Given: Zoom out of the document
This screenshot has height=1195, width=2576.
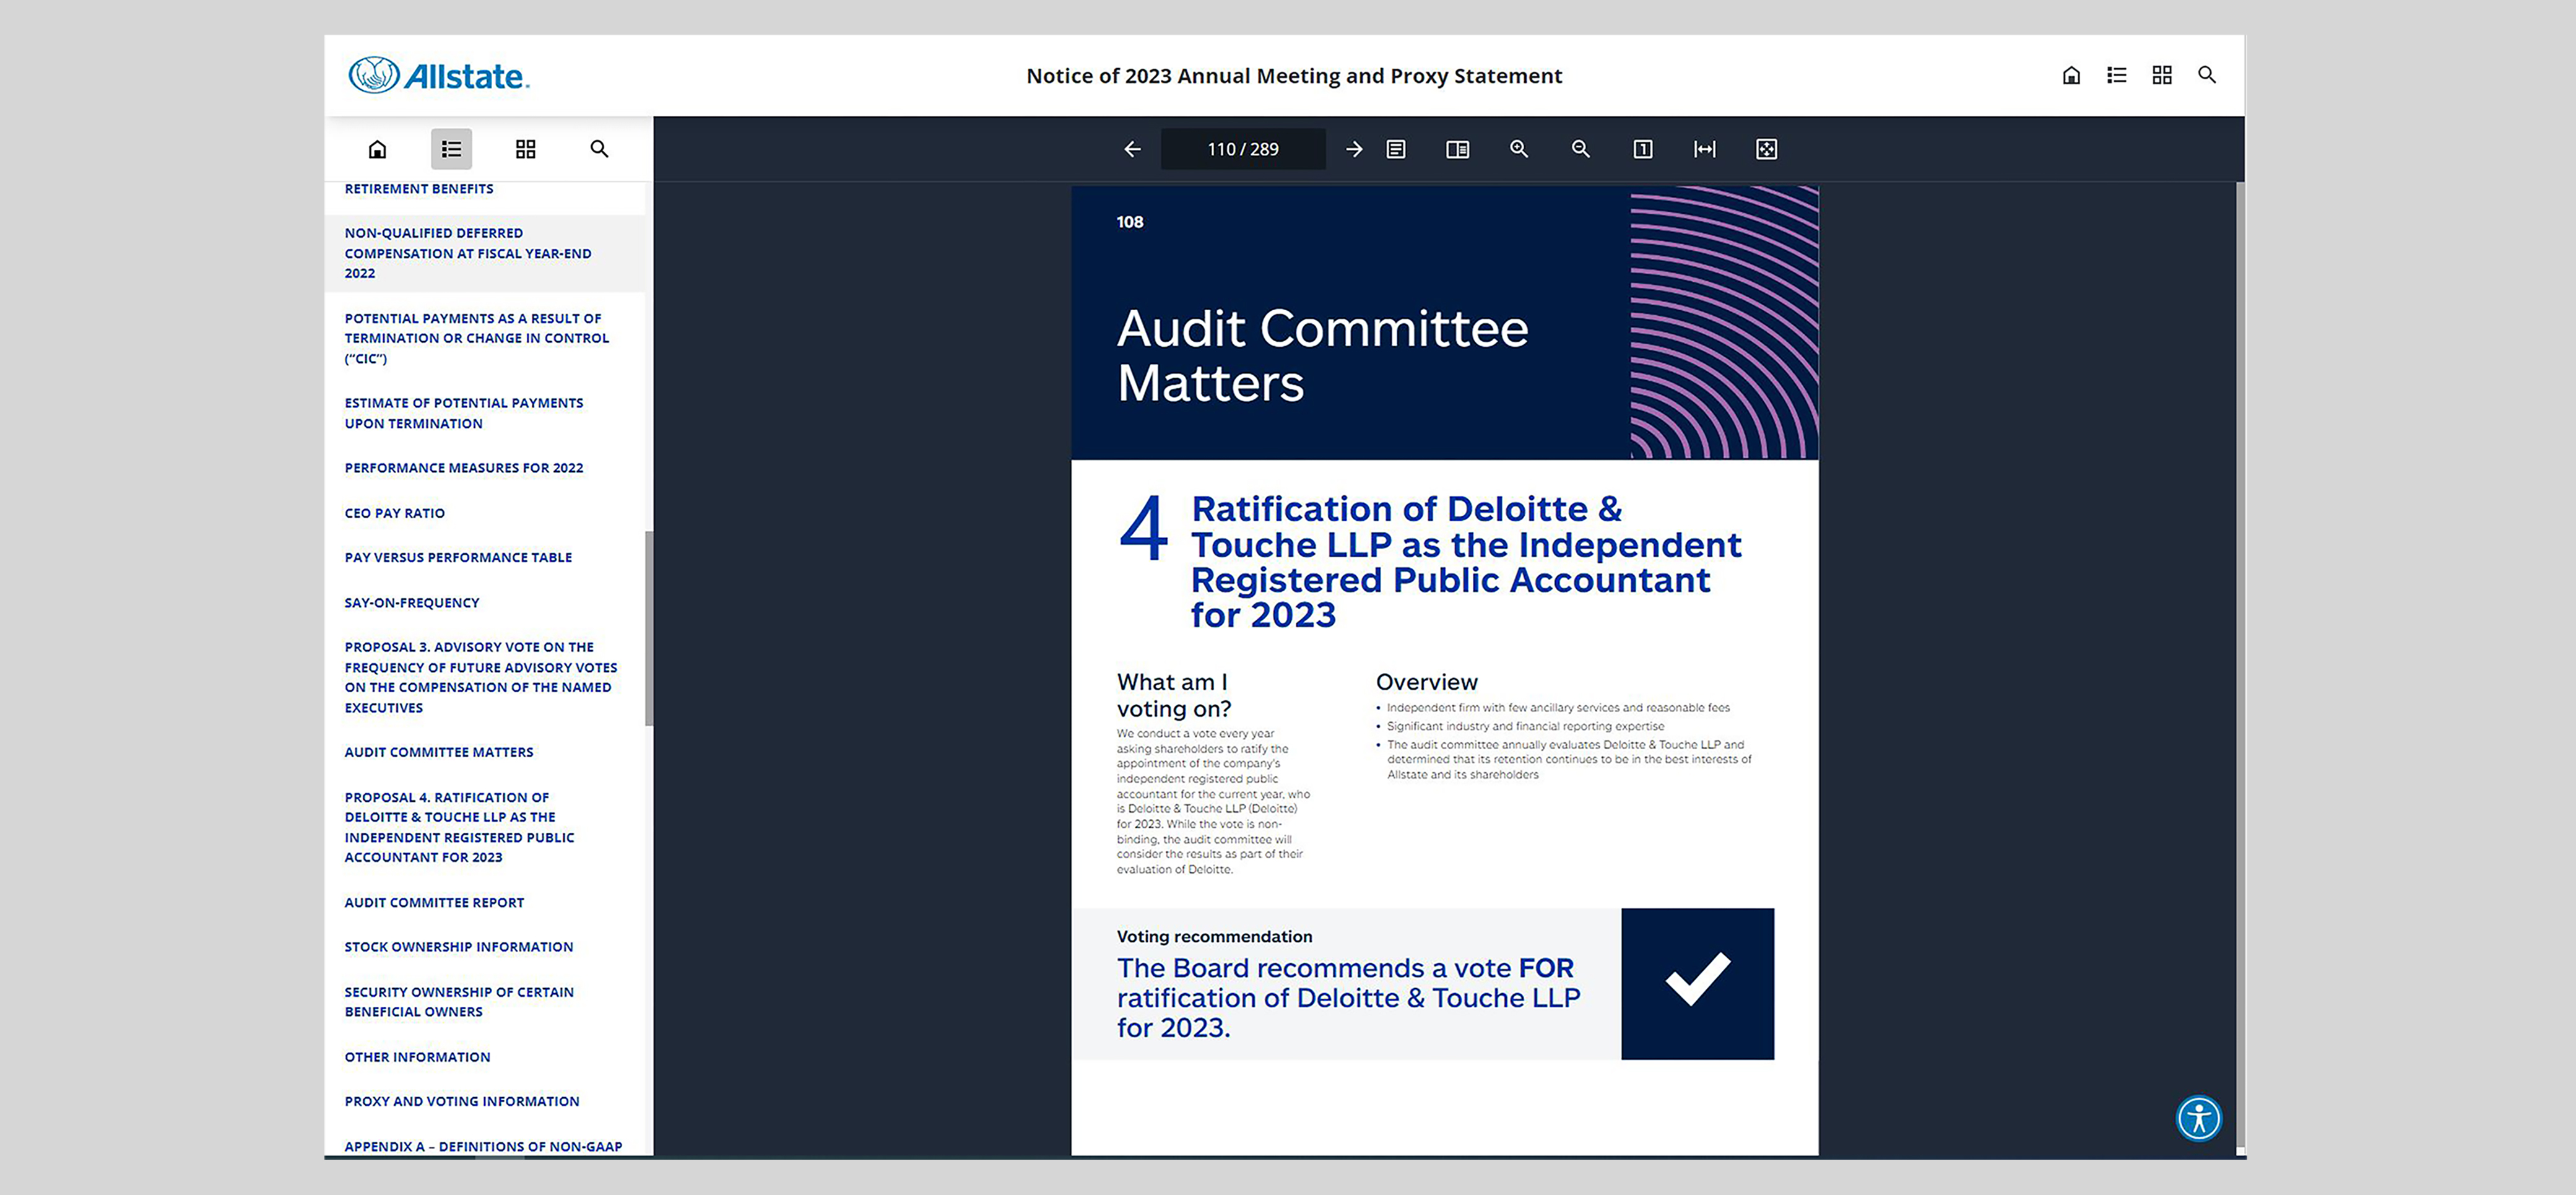Looking at the screenshot, I should 1581,149.
